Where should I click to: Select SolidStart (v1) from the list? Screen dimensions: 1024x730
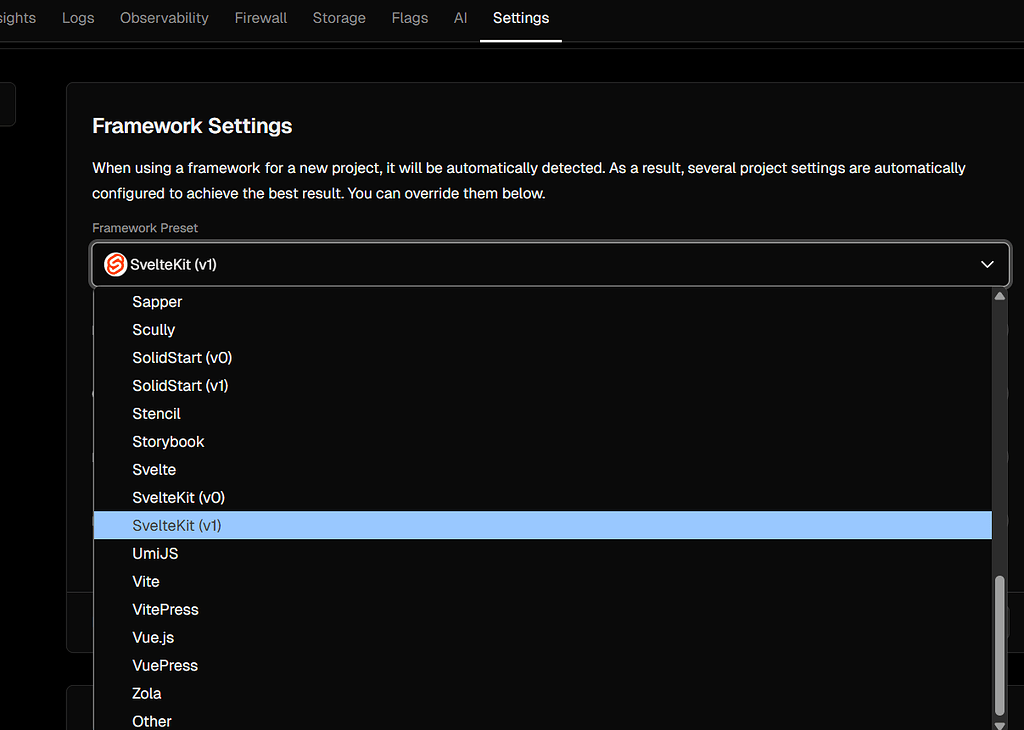tap(180, 385)
